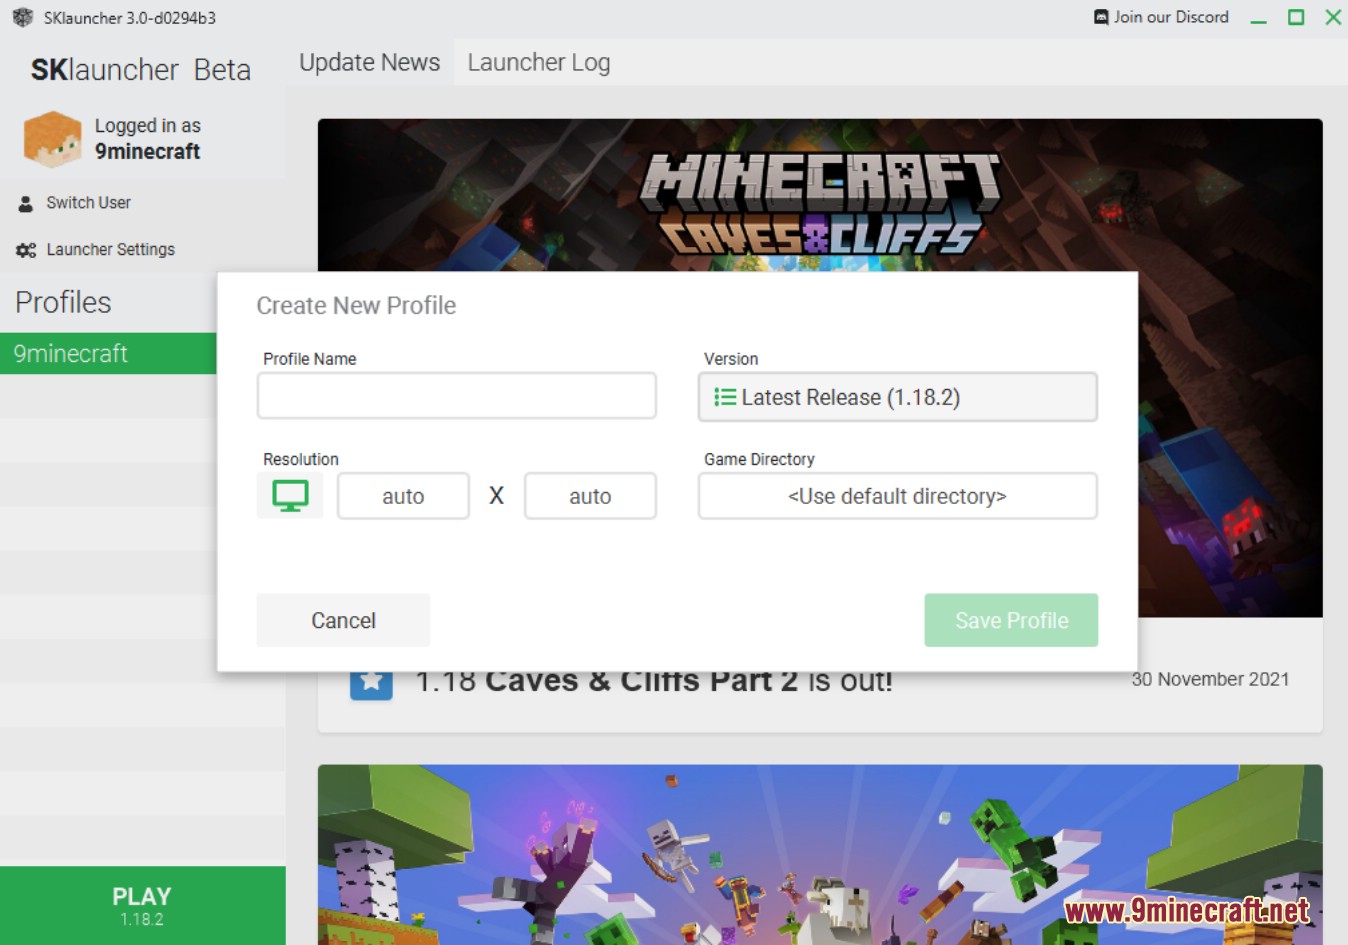This screenshot has width=1348, height=945.
Task: Click the Profile Name input field
Action: click(457, 396)
